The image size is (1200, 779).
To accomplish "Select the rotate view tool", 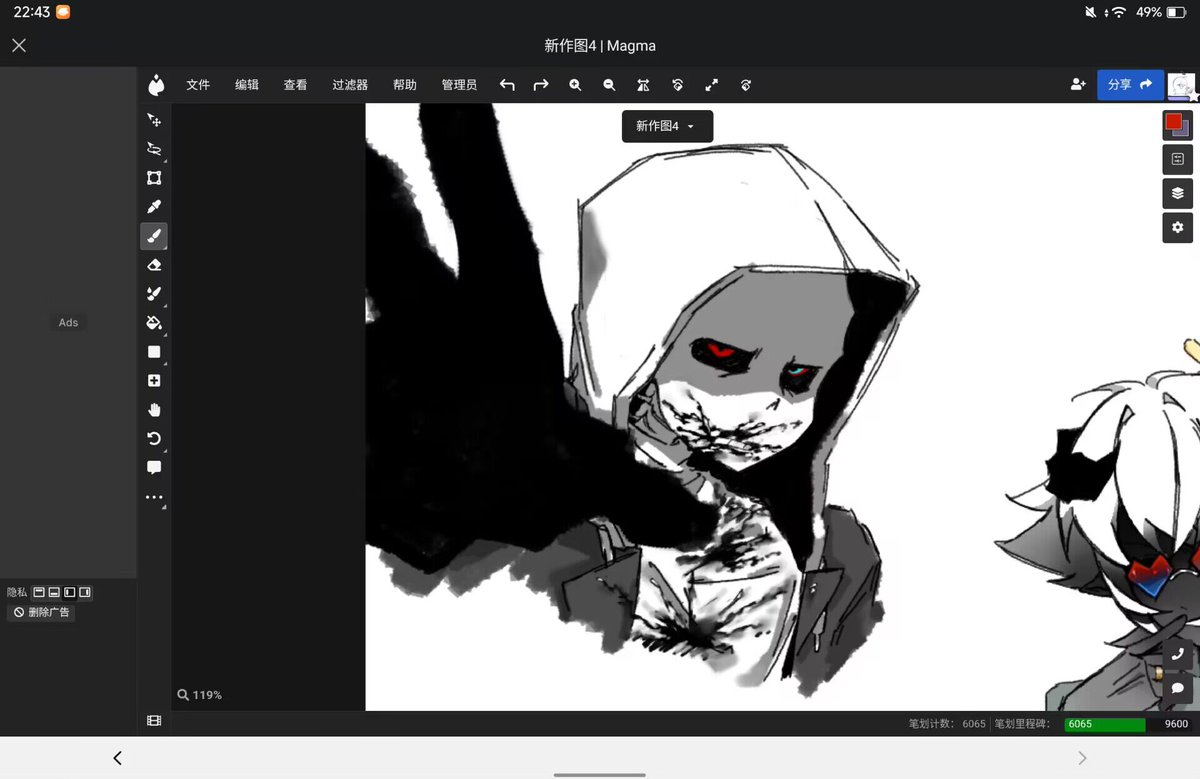I will pos(154,439).
